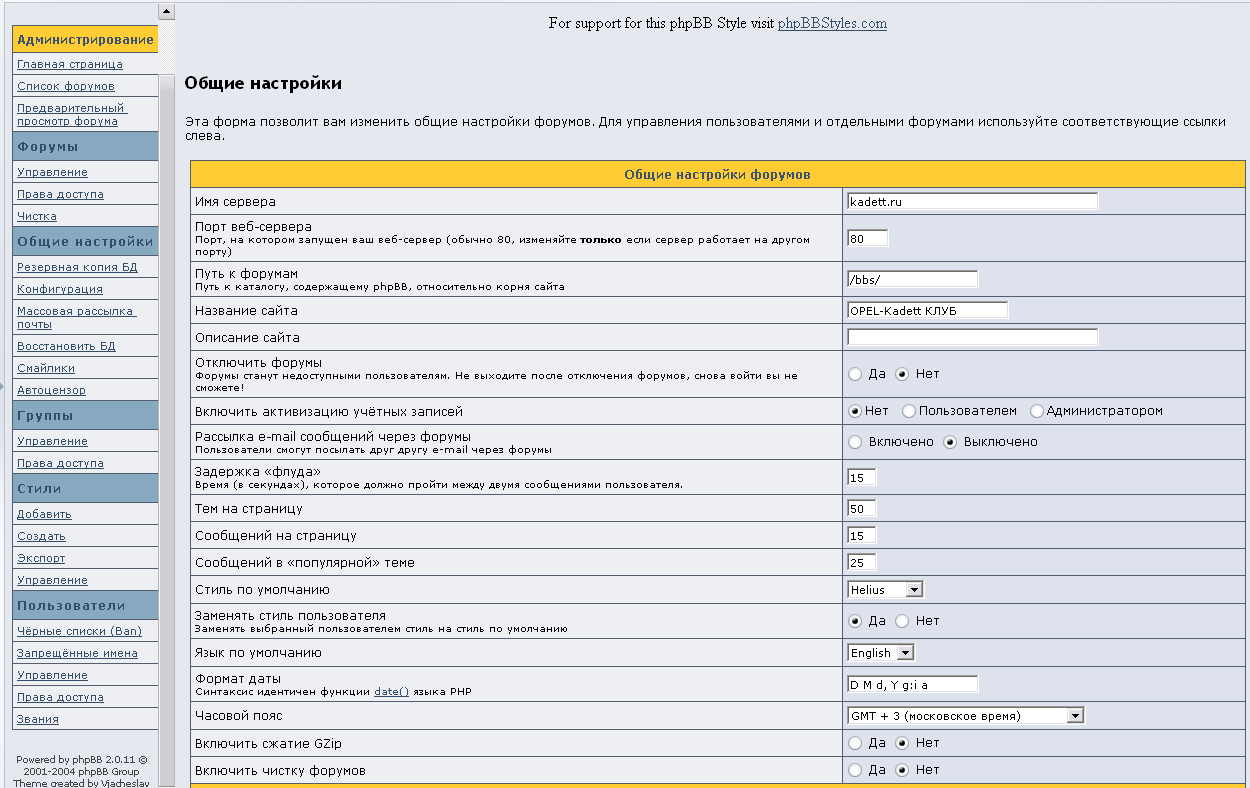
Task: Click the flood delay (Задержка «флуда») field
Action: [861, 477]
